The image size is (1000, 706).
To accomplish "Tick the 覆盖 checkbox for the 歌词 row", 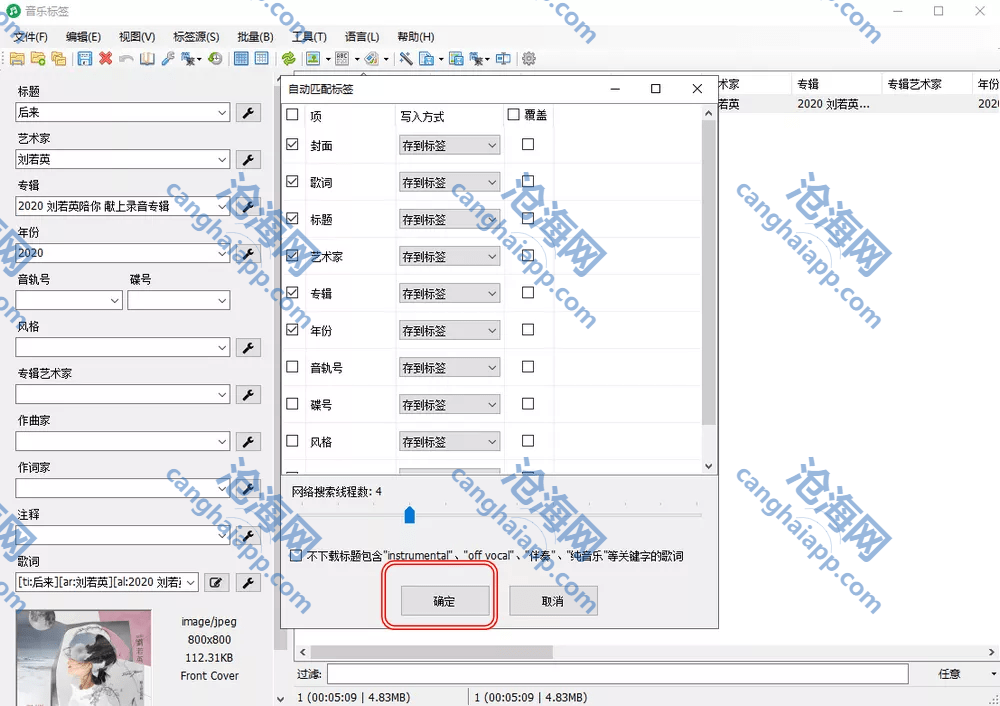I will pyautogui.click(x=528, y=182).
